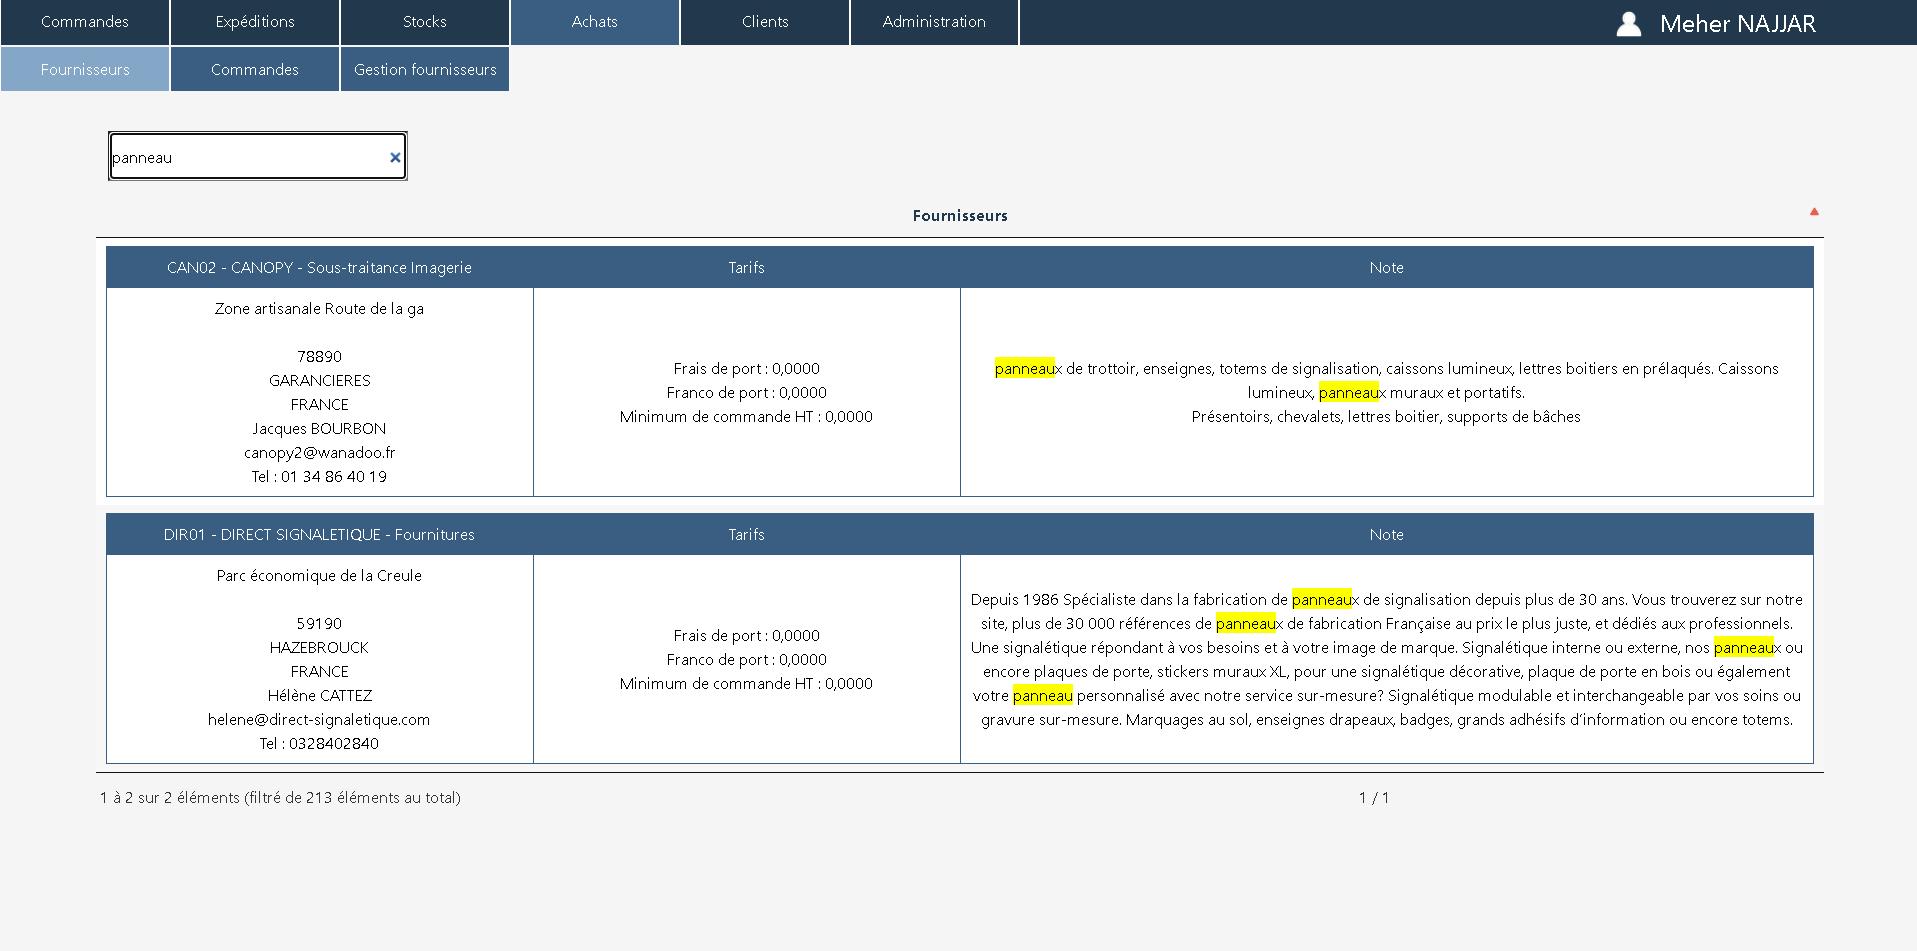The image size is (1917, 951).
Task: Click inside the panneau search field
Action: coord(250,156)
